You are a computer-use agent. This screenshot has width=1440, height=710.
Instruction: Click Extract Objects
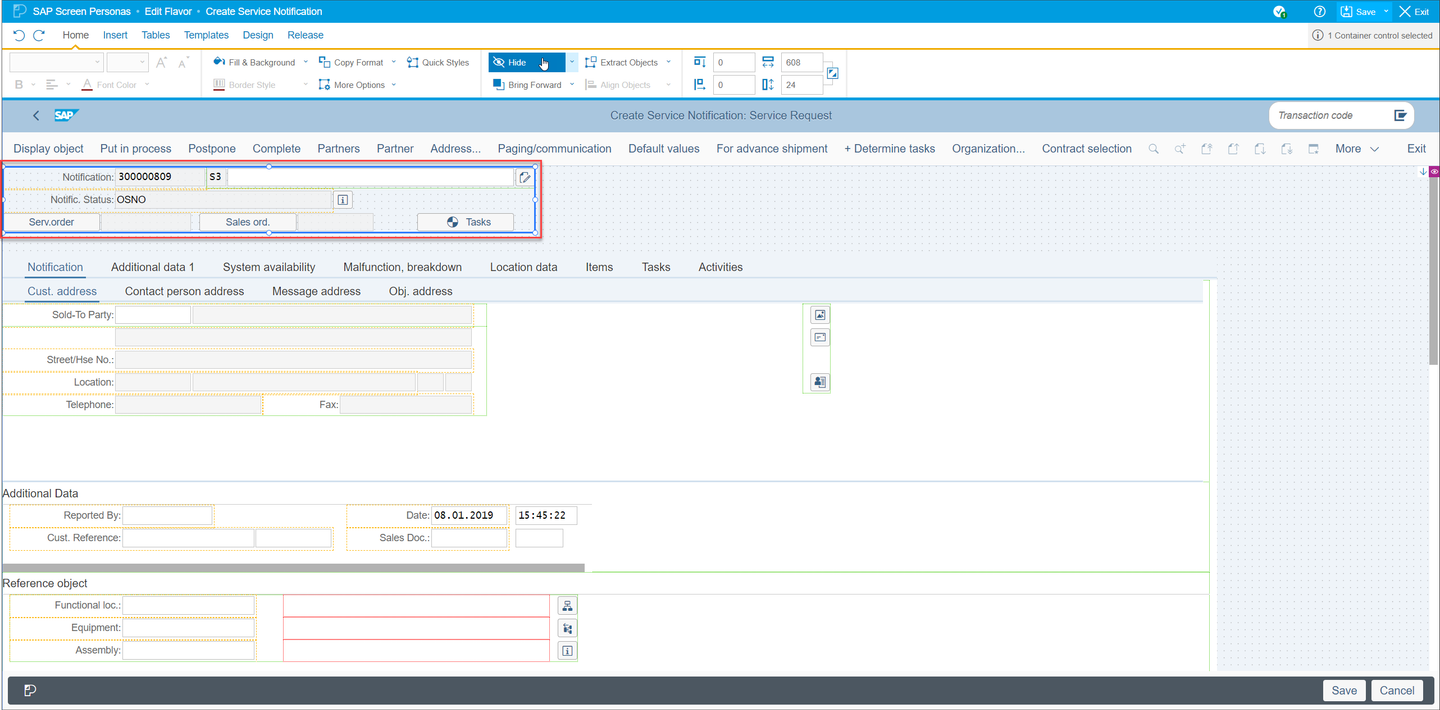pos(621,62)
